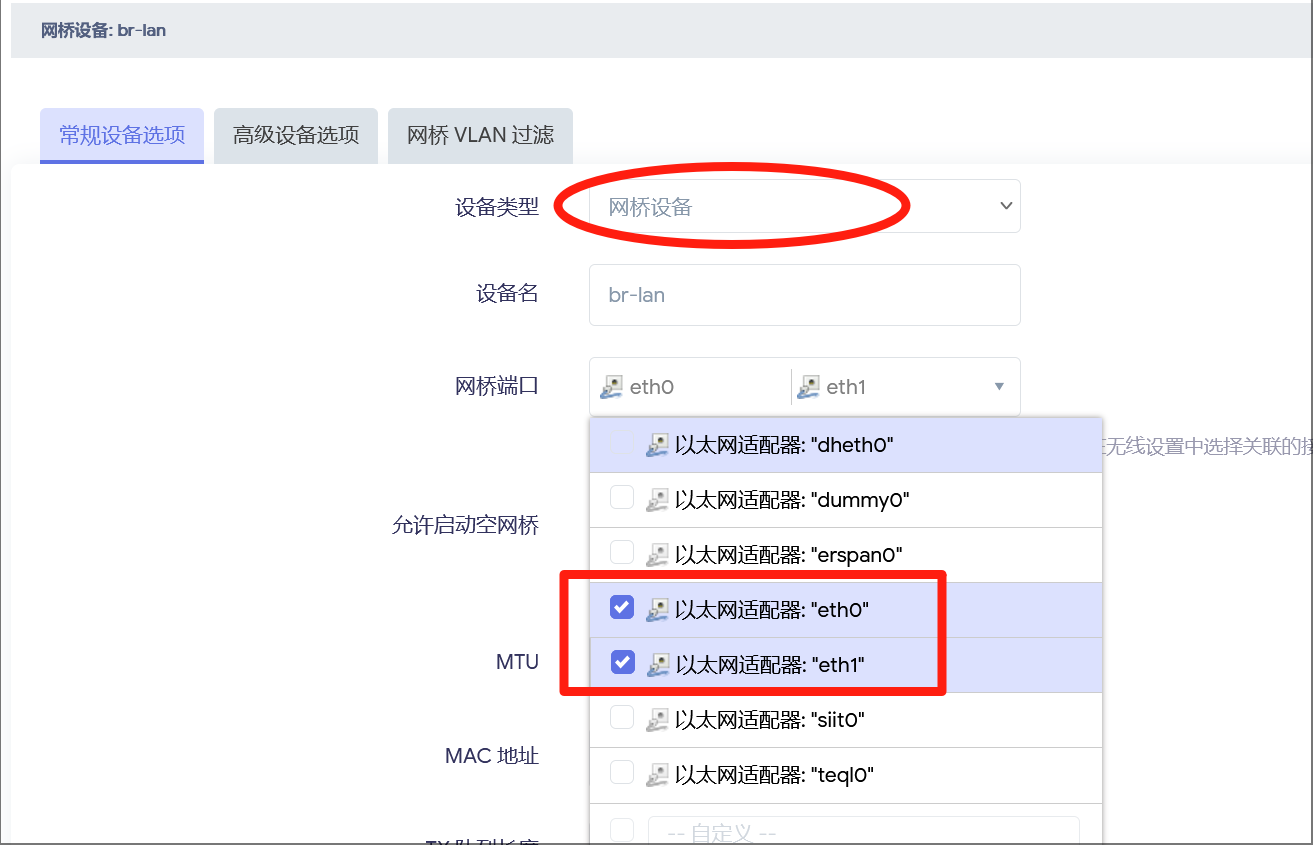Open the 网桥 VLAN 过滤 tab
This screenshot has width=1313, height=845.
(480, 135)
